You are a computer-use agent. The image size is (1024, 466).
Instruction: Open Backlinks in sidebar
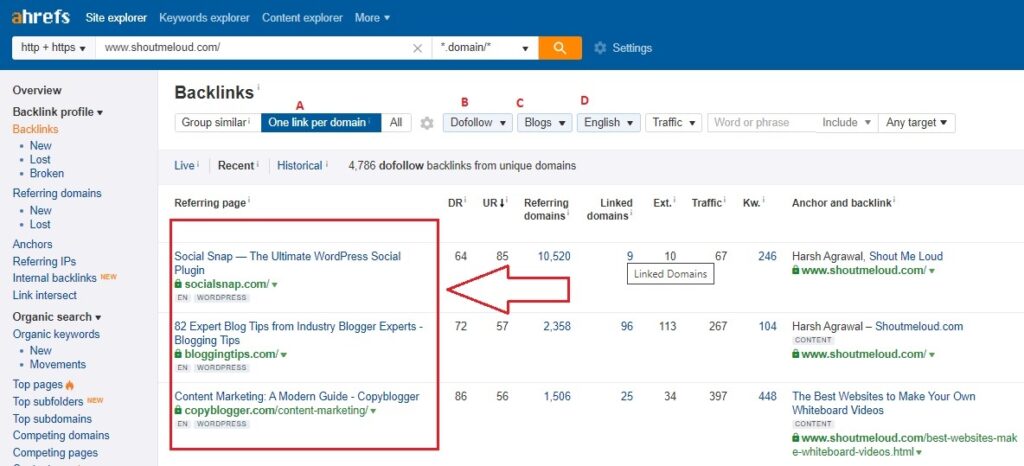pos(35,129)
